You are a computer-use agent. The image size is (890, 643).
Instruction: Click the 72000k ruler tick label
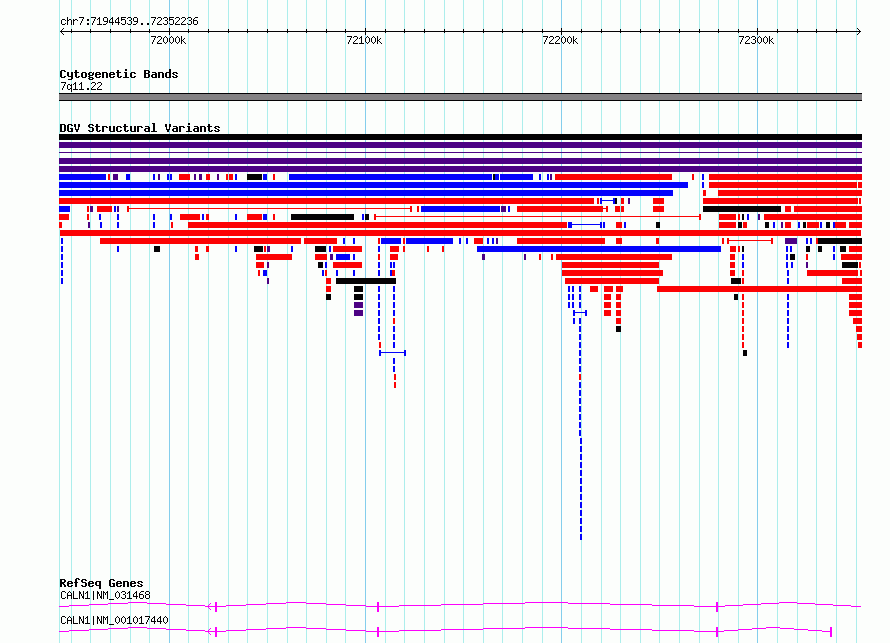click(x=168, y=40)
